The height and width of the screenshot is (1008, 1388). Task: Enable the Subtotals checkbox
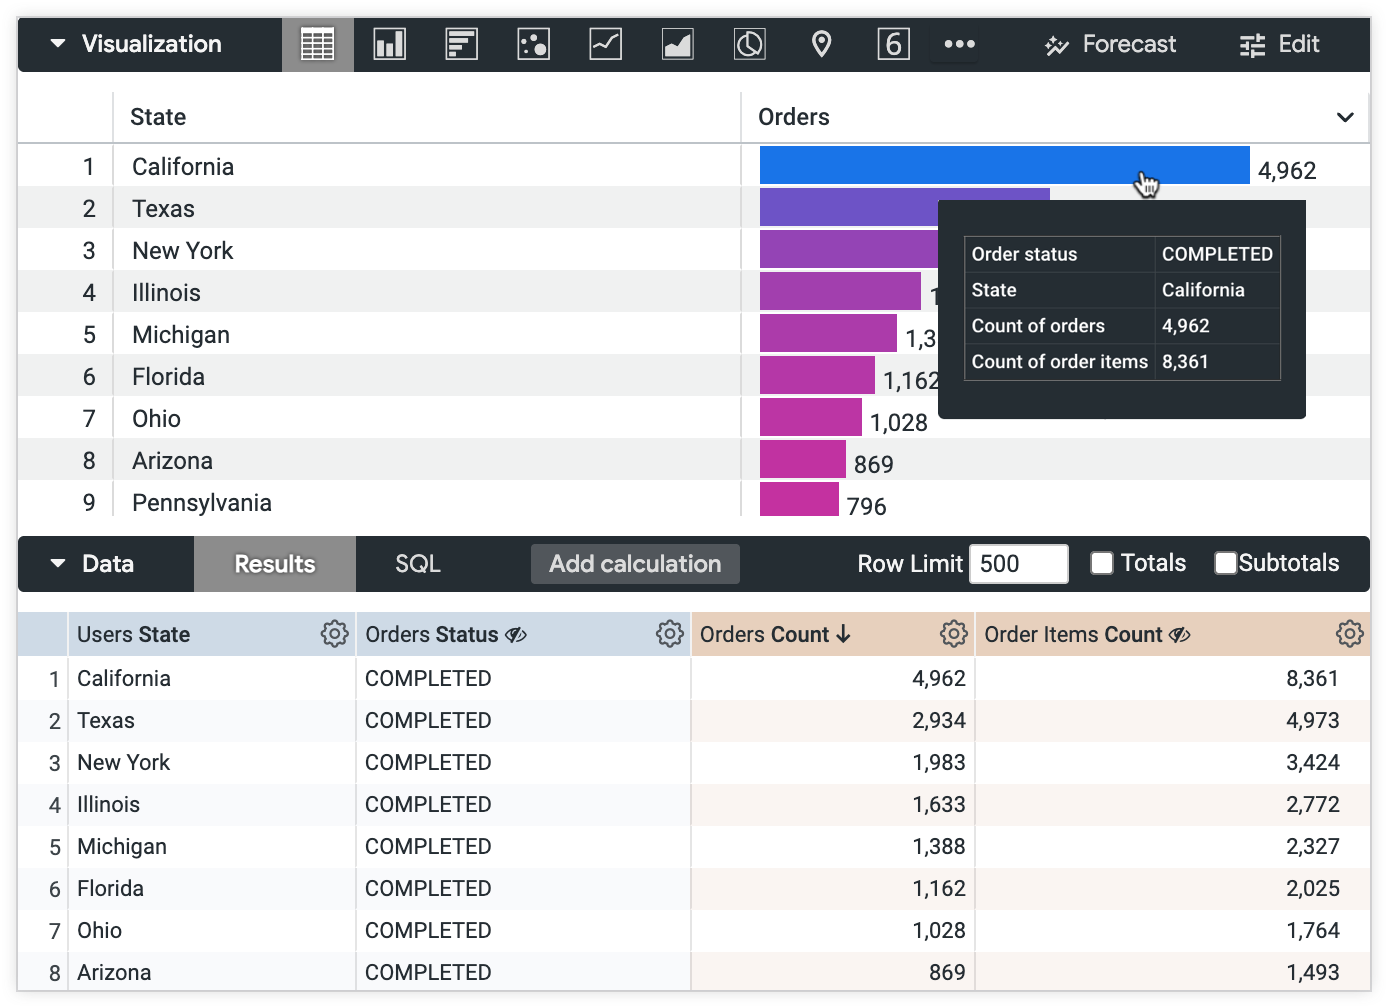coord(1225,563)
